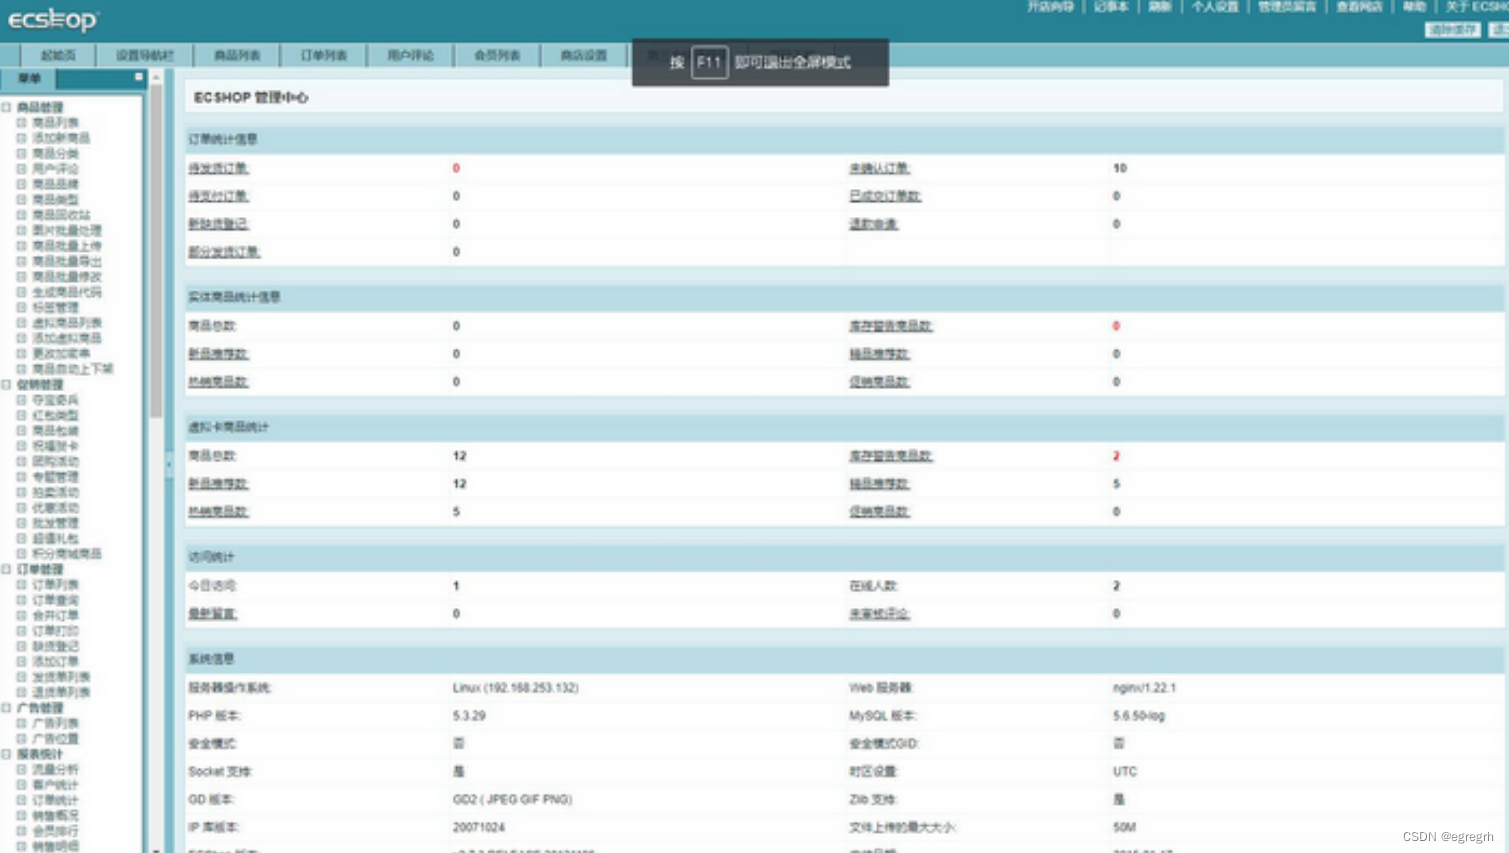The width and height of the screenshot is (1509, 853).
Task: Click the 刷新 header link
Action: tap(1159, 7)
